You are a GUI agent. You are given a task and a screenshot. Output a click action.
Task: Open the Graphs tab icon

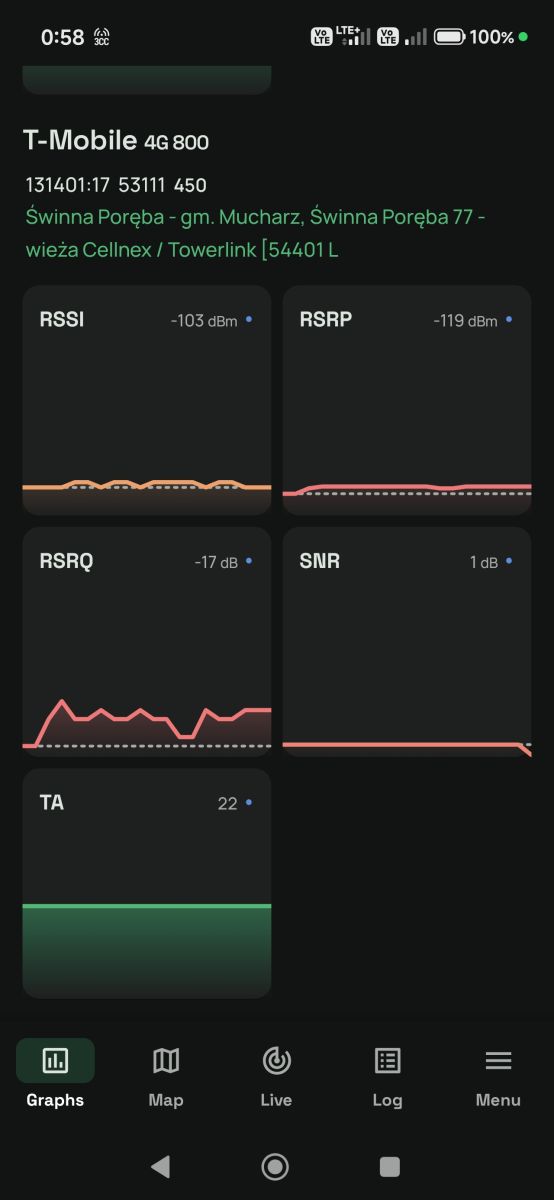[55, 1060]
